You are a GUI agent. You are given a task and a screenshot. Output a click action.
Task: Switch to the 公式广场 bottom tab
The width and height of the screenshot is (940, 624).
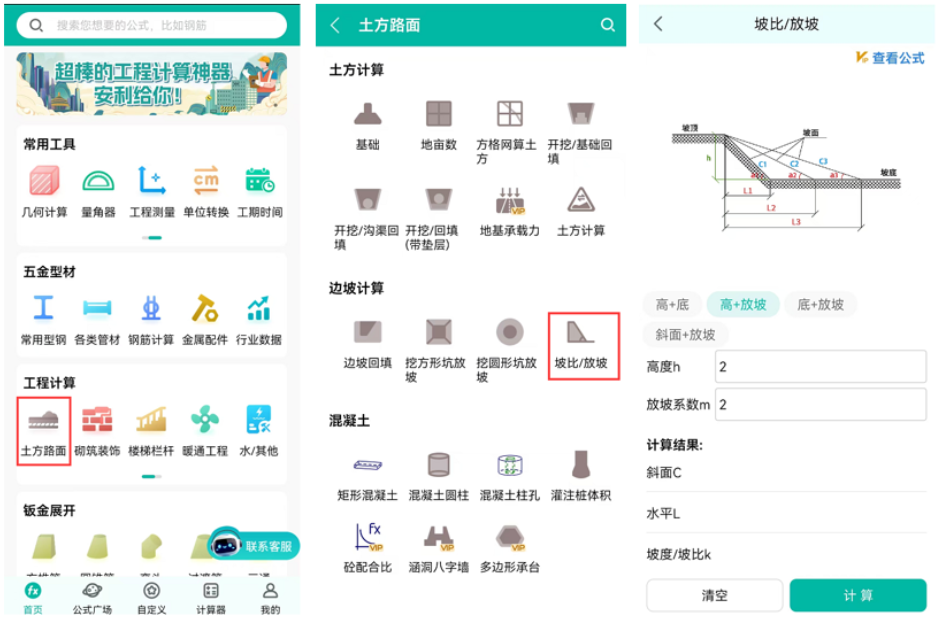click(x=92, y=598)
